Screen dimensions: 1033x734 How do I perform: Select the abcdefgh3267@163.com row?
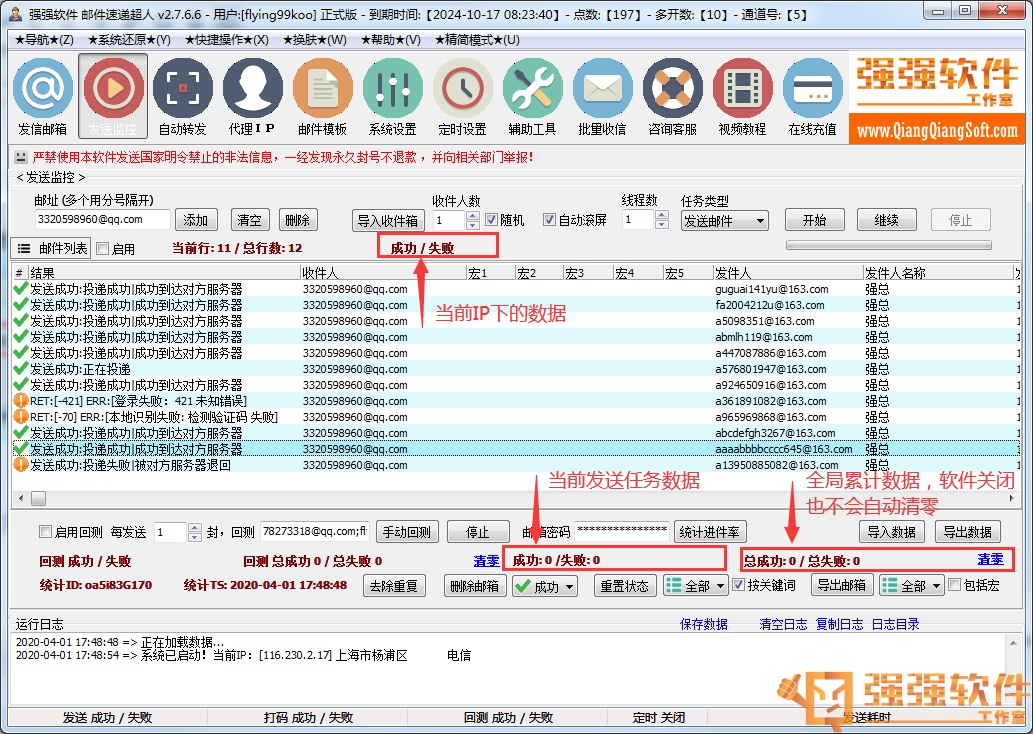(516, 433)
